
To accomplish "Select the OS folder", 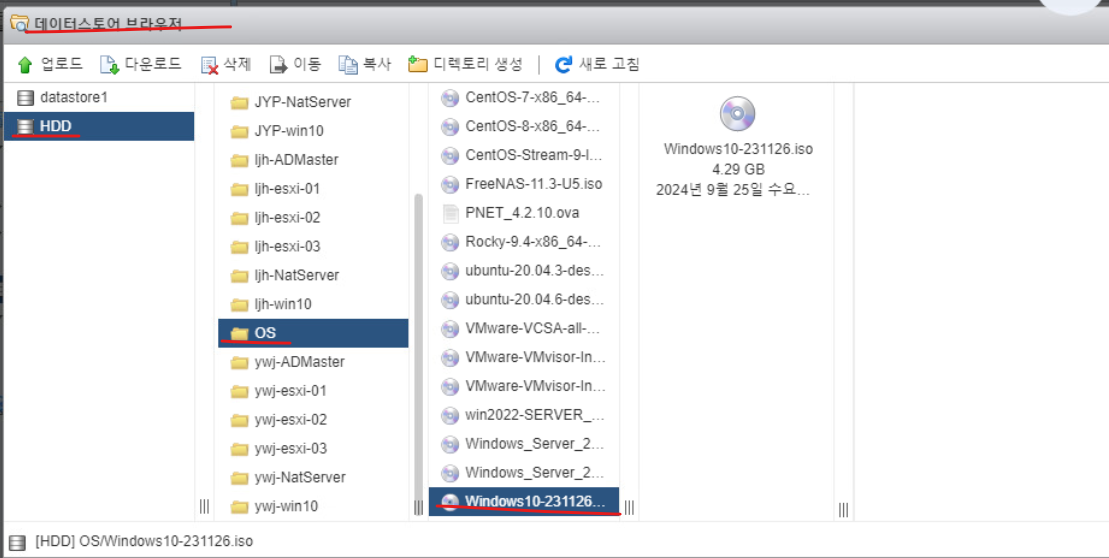I will point(313,333).
